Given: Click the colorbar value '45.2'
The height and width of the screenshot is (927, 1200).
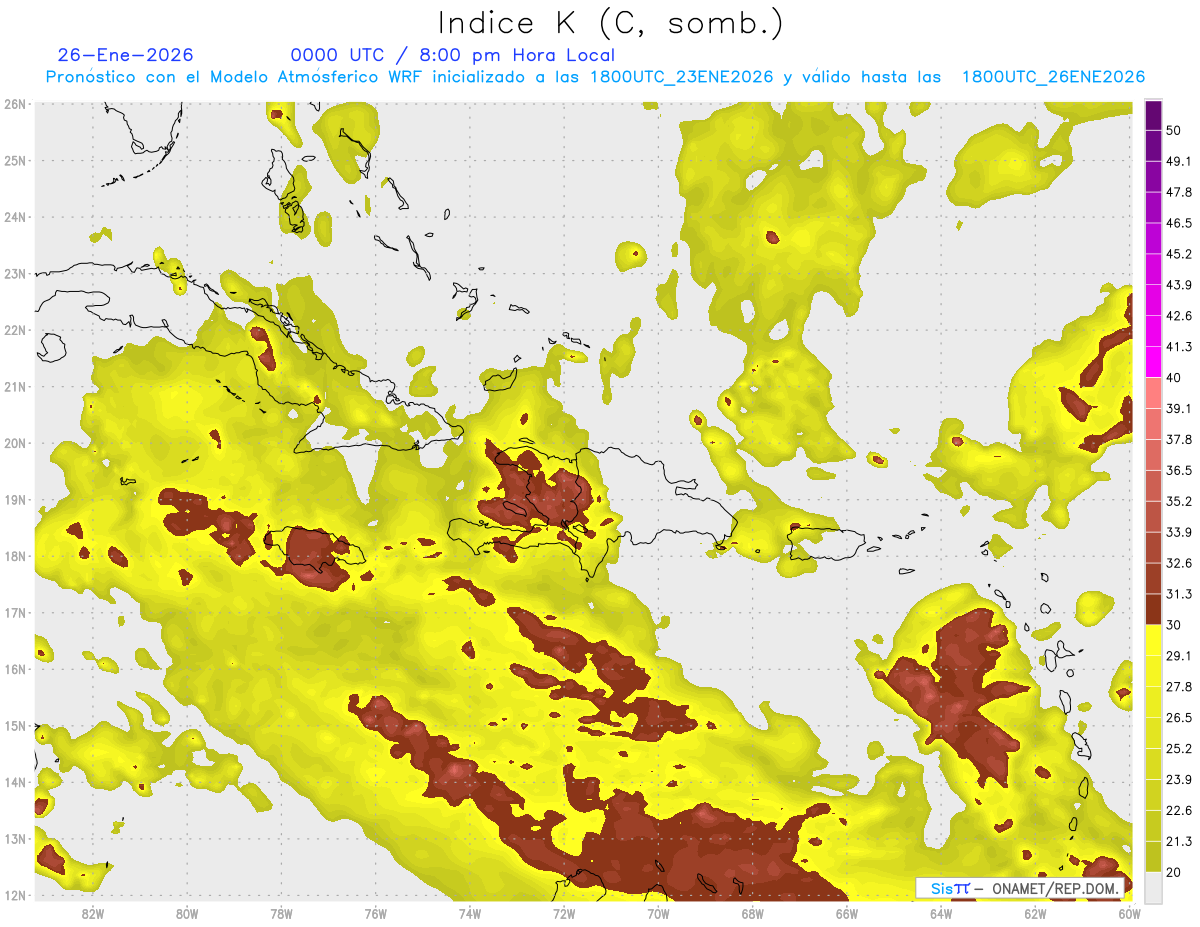Looking at the screenshot, I should [x=1178, y=254].
